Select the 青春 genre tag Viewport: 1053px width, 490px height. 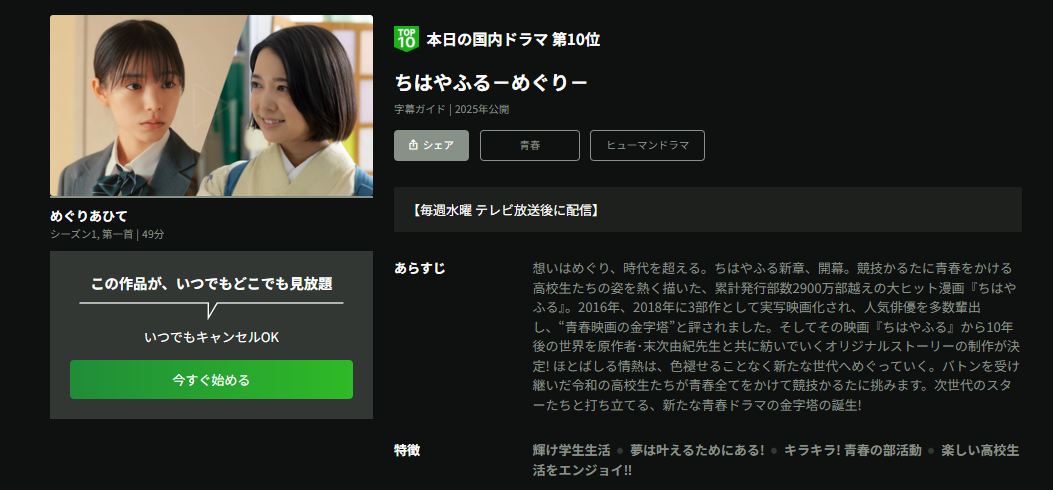click(530, 145)
